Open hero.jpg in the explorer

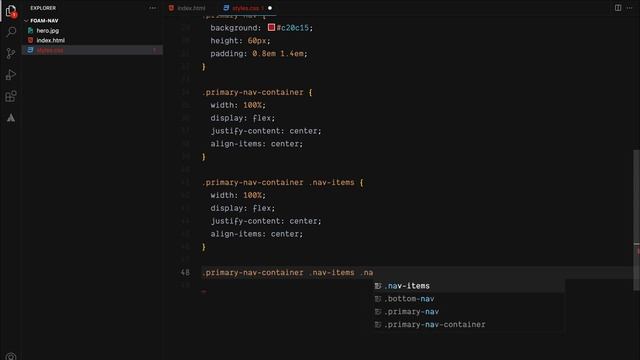pyautogui.click(x=47, y=31)
